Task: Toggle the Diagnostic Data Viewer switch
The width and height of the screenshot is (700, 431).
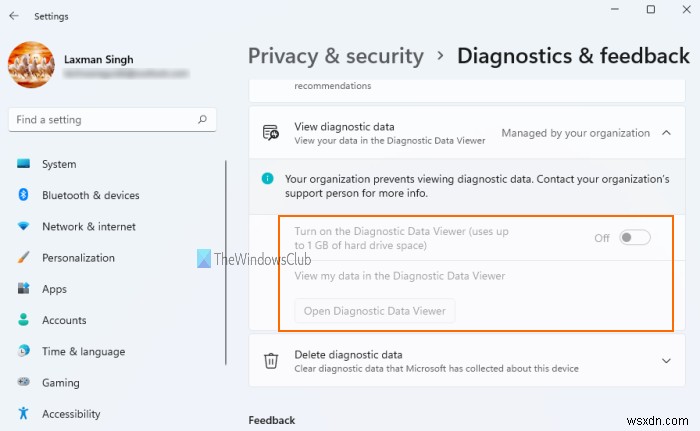Action: pos(635,238)
